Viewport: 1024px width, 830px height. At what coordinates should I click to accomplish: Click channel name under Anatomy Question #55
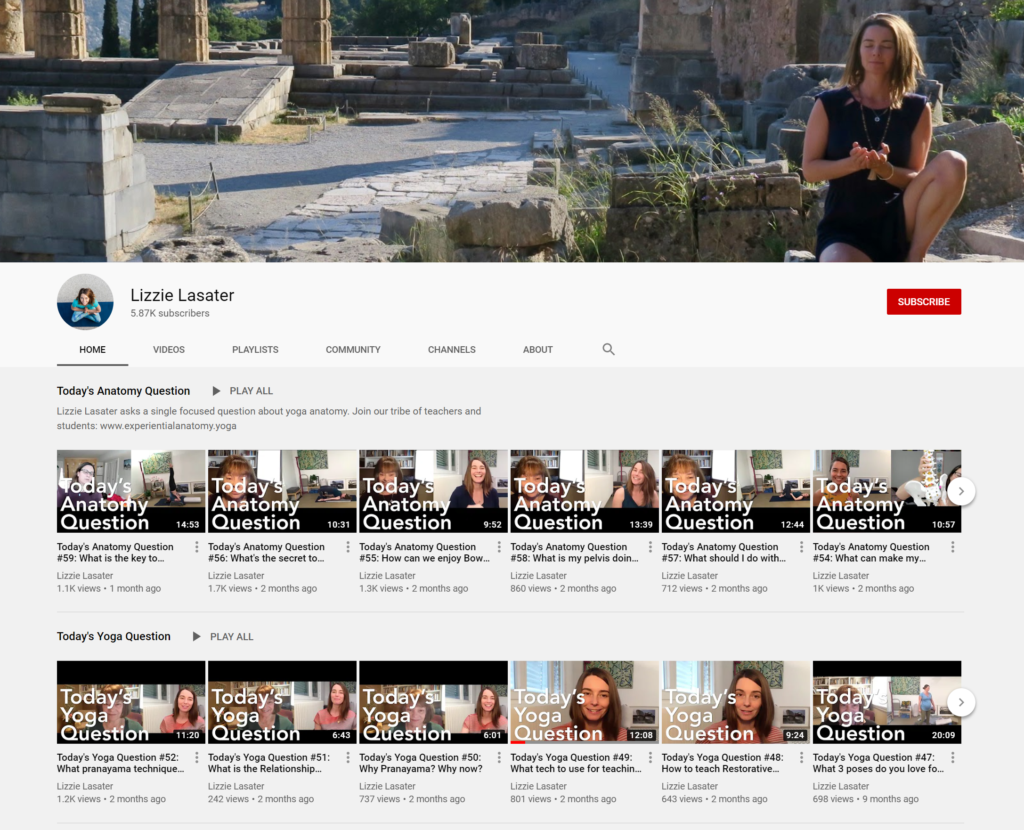(x=387, y=576)
